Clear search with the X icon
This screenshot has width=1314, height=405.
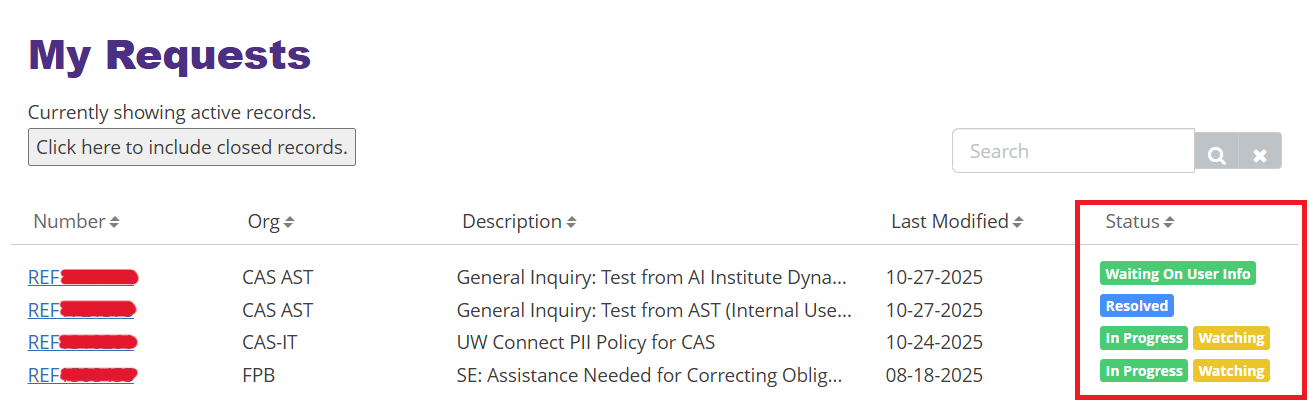coord(1260,152)
